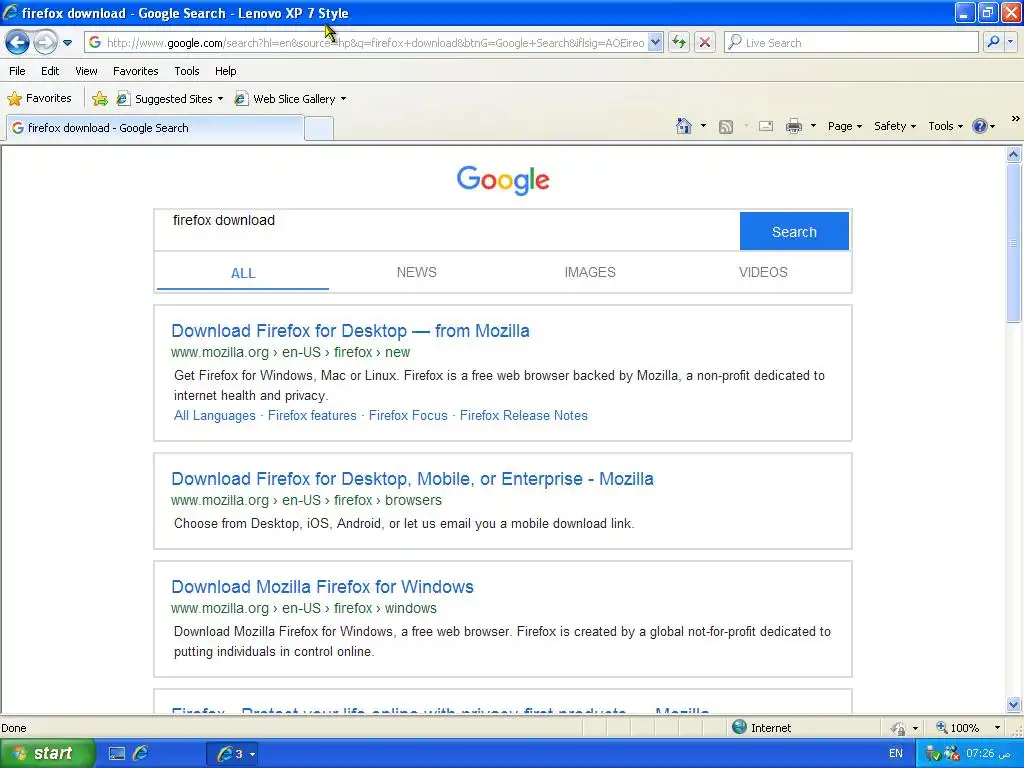Open the search provider options dropdown
The image size is (1024, 768).
click(1011, 42)
